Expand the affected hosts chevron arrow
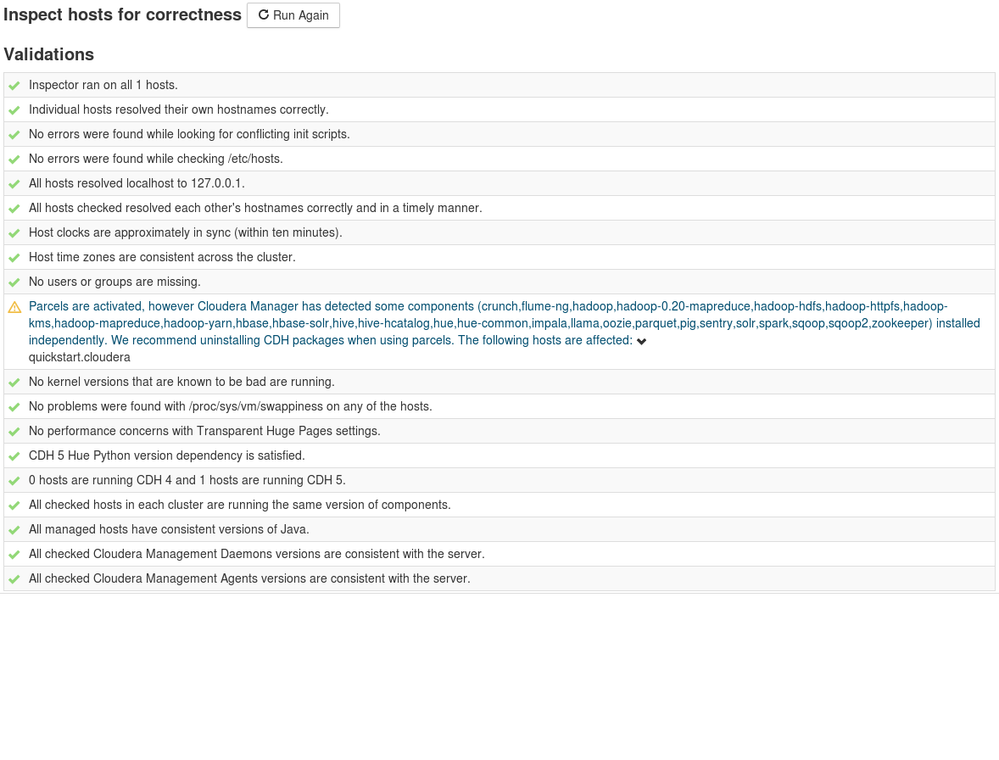999x760 pixels. [642, 341]
